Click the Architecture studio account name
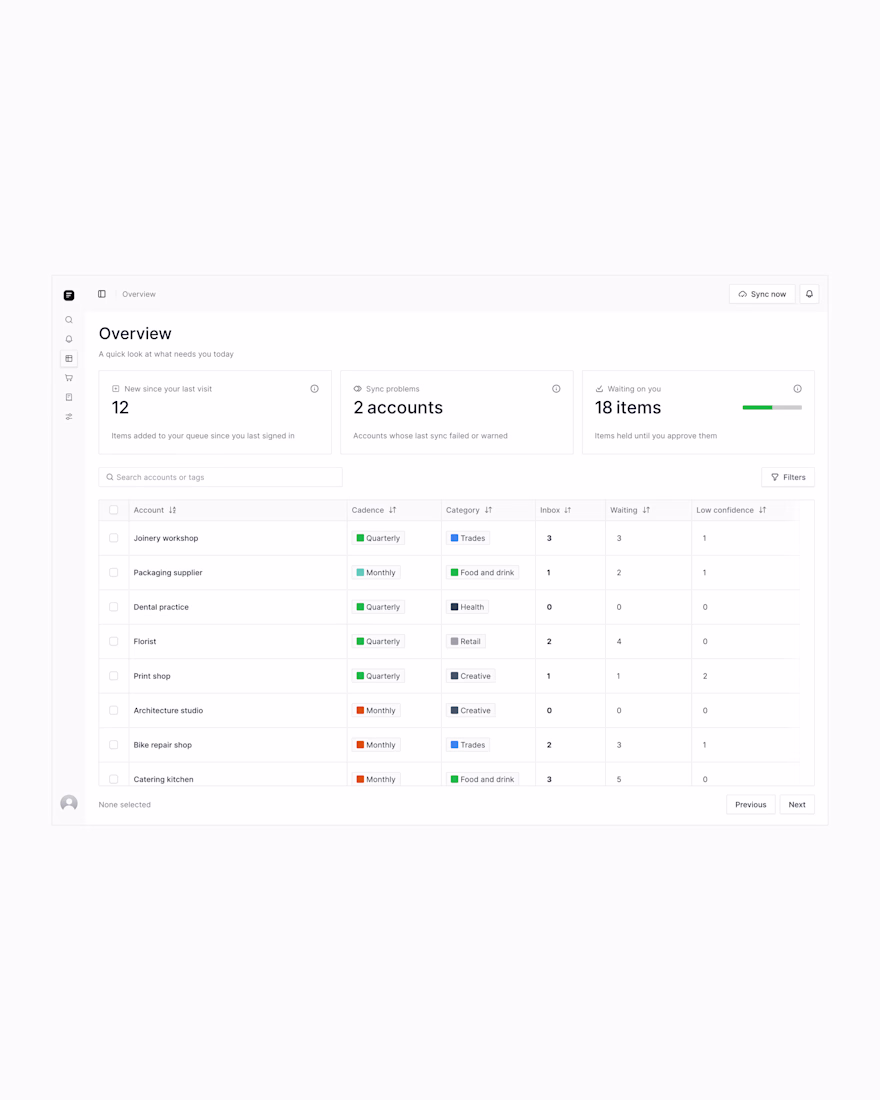Image resolution: width=880 pixels, height=1100 pixels. pos(168,711)
